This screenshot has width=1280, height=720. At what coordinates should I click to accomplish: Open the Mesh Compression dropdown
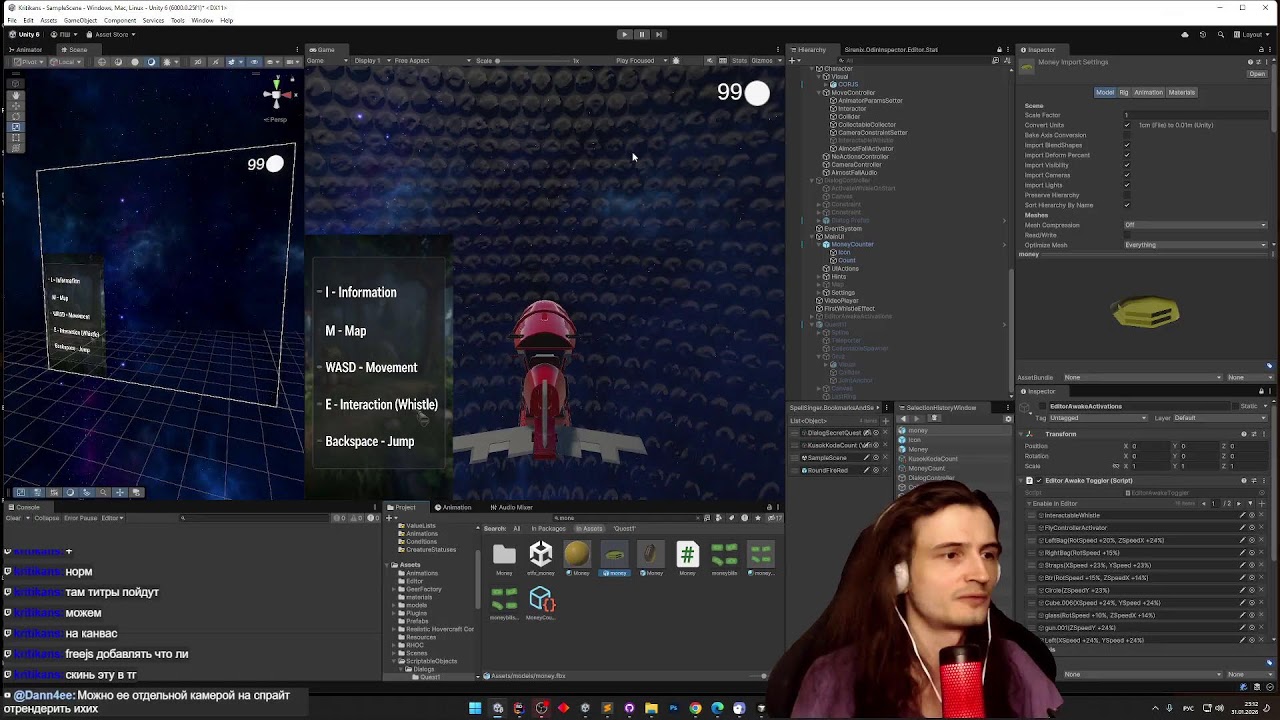pyautogui.click(x=1195, y=225)
